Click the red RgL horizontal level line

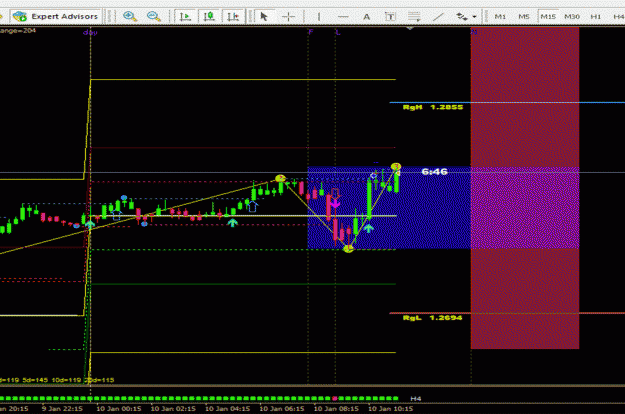pos(507,313)
